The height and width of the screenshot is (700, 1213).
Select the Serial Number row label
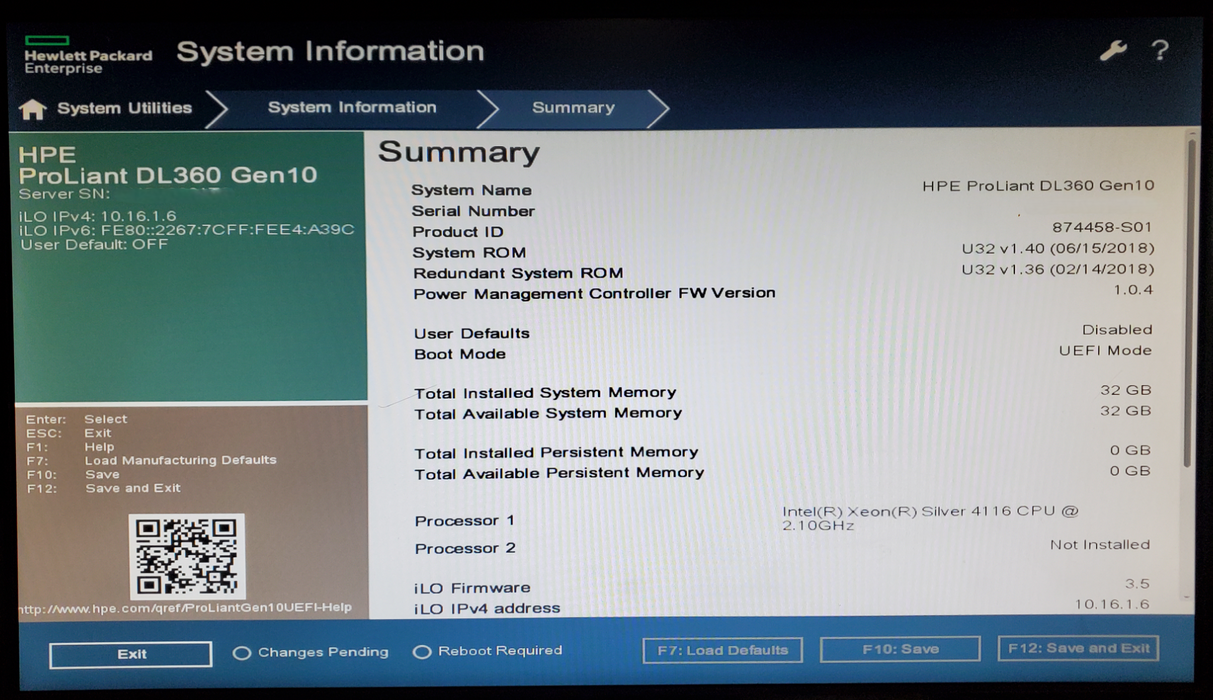(x=473, y=211)
